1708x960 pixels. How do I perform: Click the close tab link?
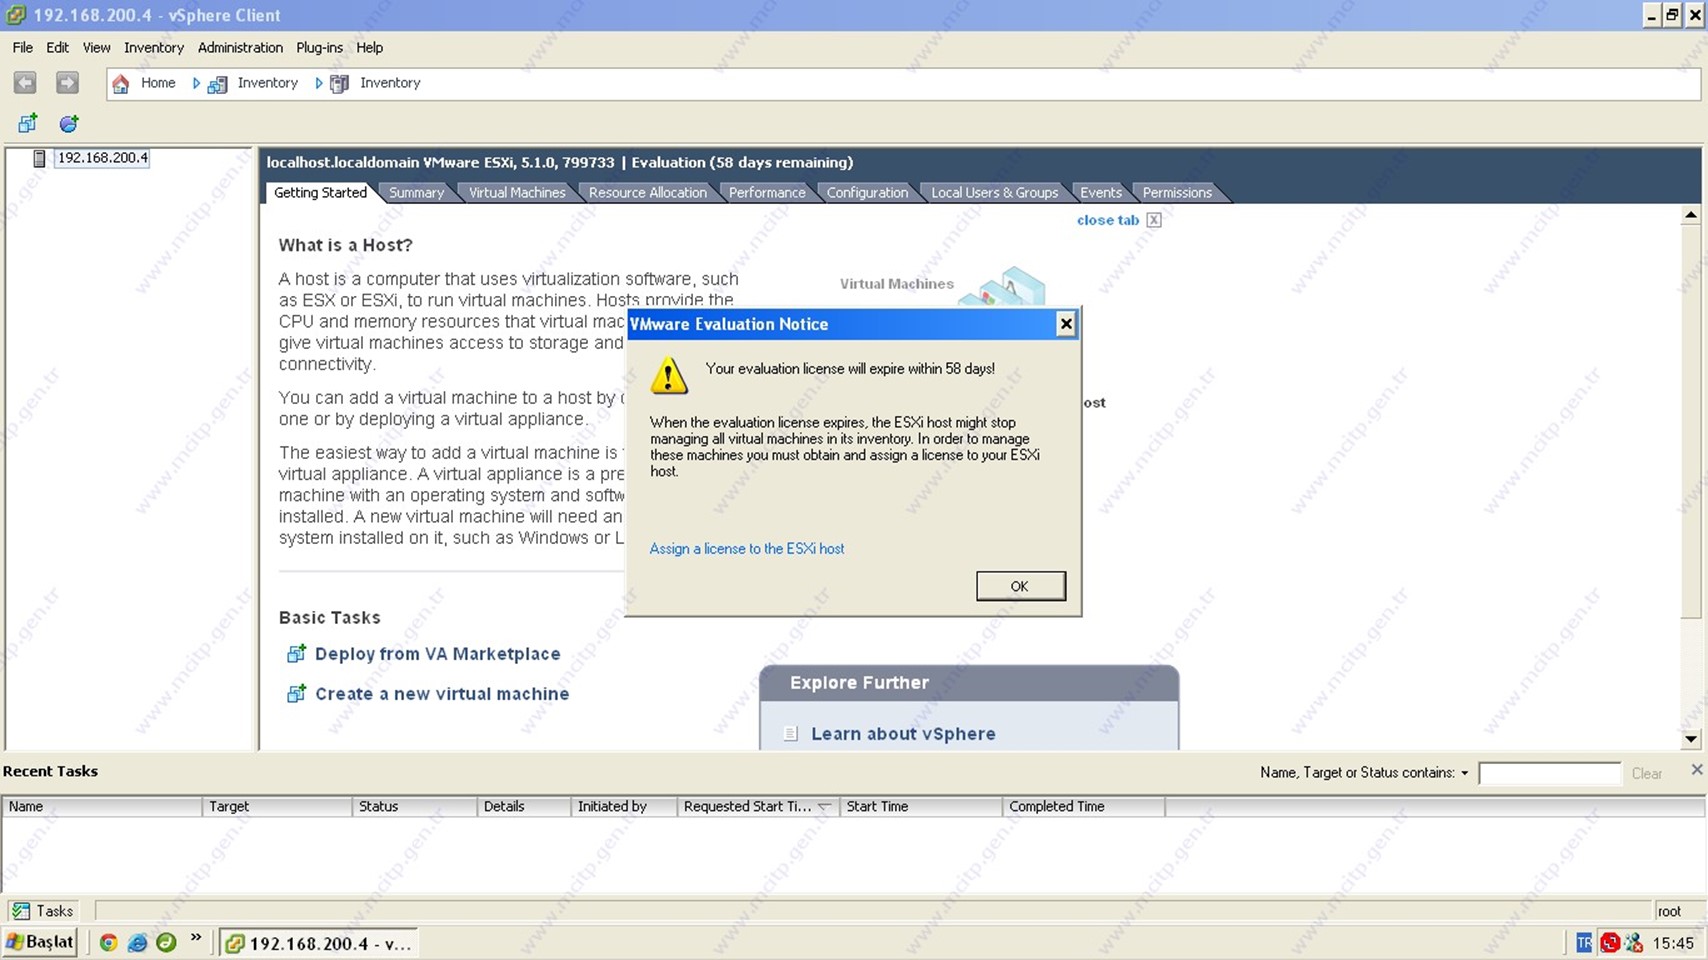1107,220
